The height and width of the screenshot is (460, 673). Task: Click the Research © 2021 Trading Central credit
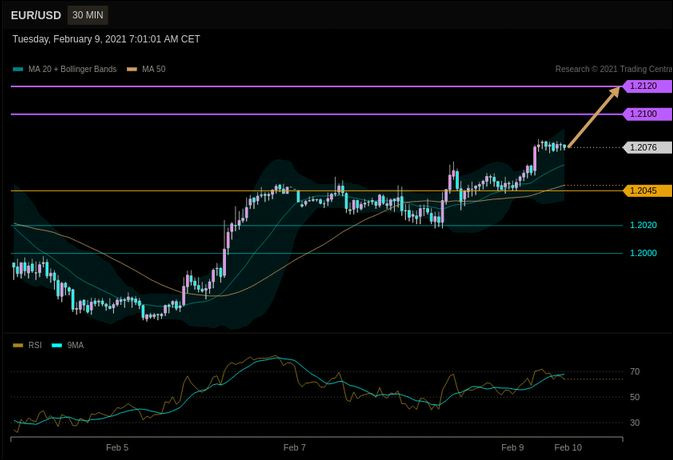point(614,69)
